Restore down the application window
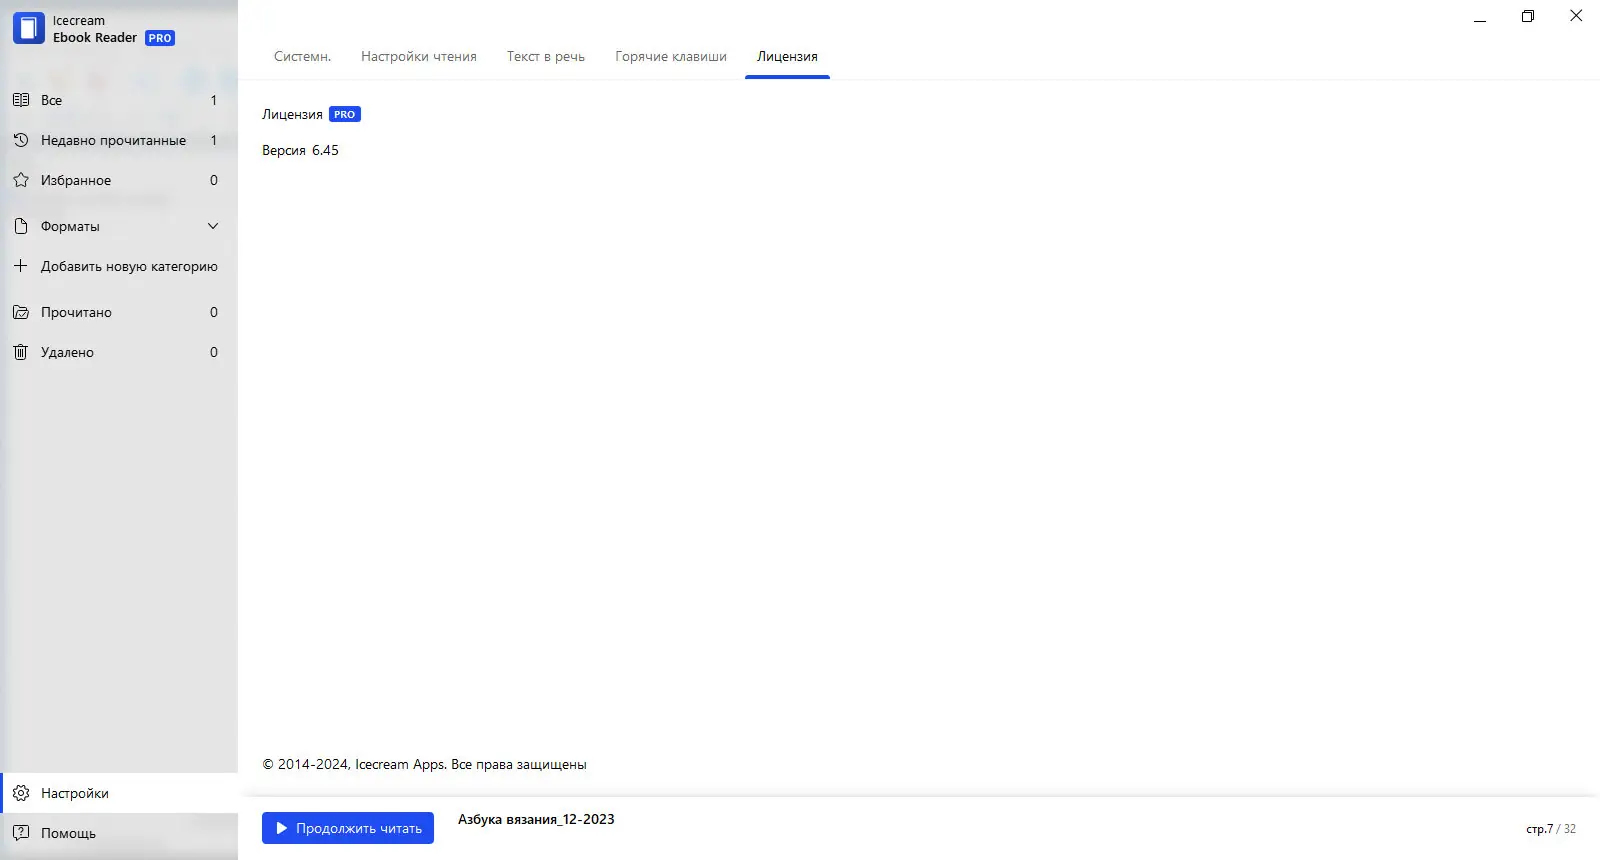Viewport: 1600px width, 860px height. coord(1528,16)
